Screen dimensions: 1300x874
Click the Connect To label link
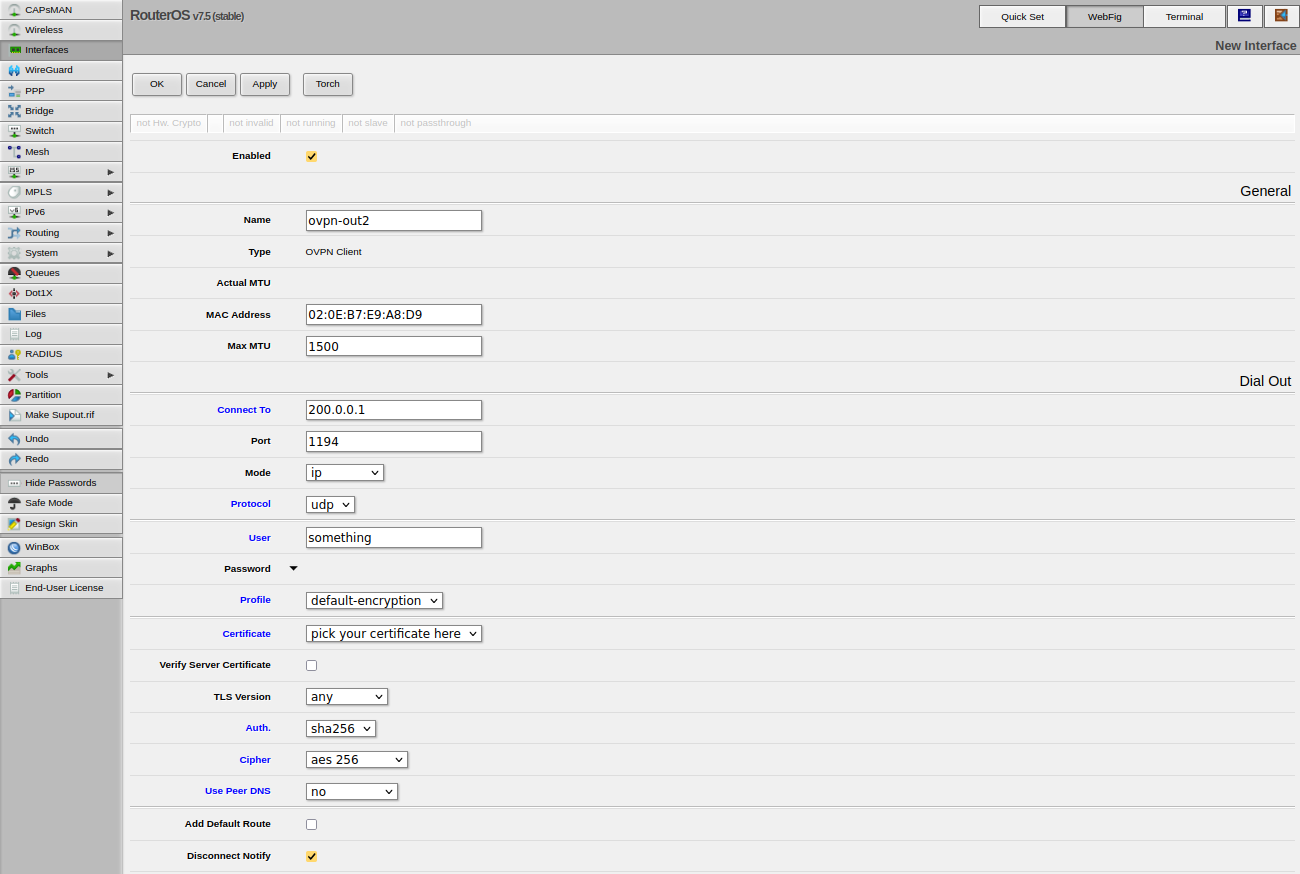244,410
